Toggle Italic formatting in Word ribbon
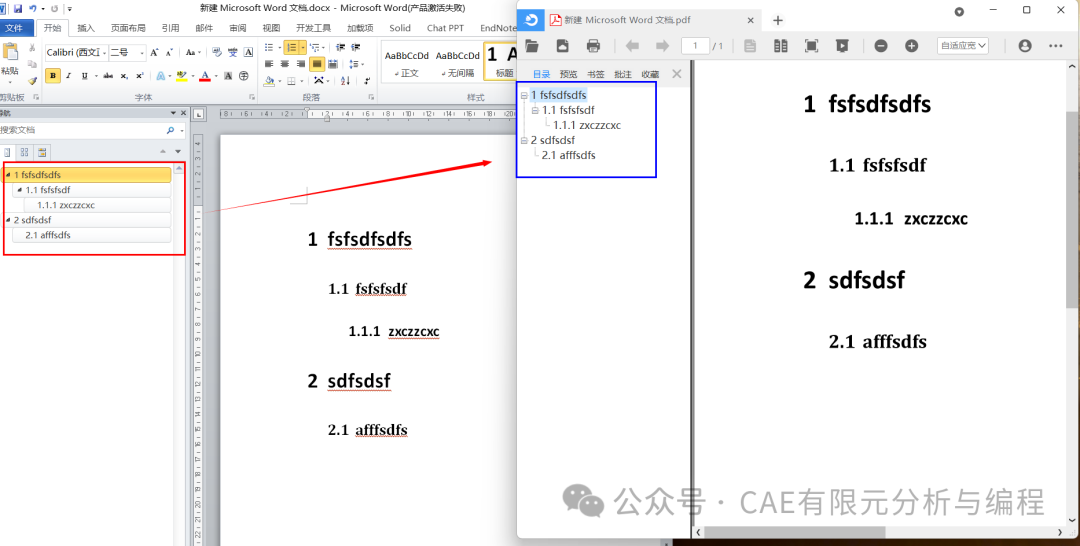 (x=68, y=76)
